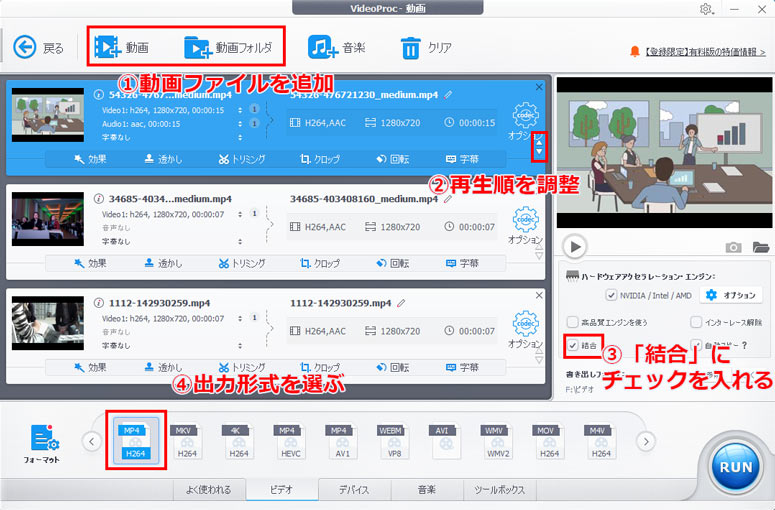Open クロップ crop for 54326 video

pyautogui.click(x=320, y=159)
